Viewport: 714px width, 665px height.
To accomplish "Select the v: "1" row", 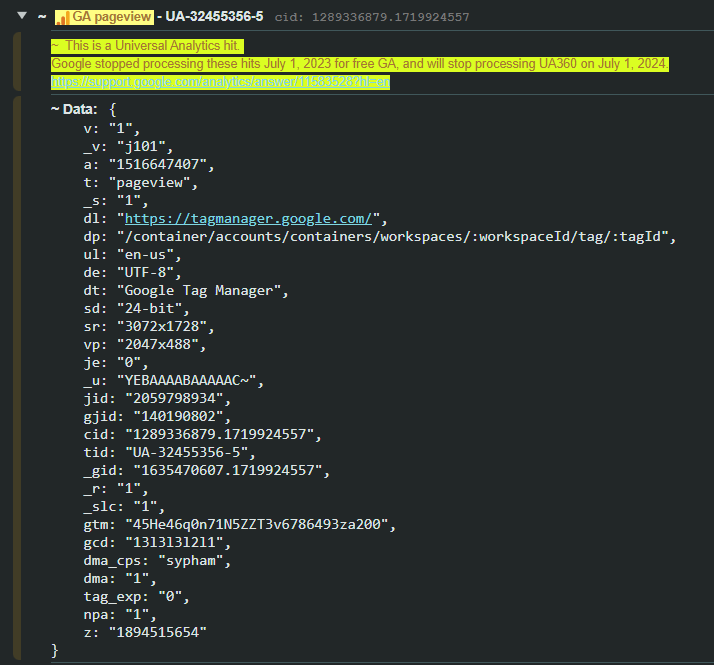I will [x=112, y=128].
